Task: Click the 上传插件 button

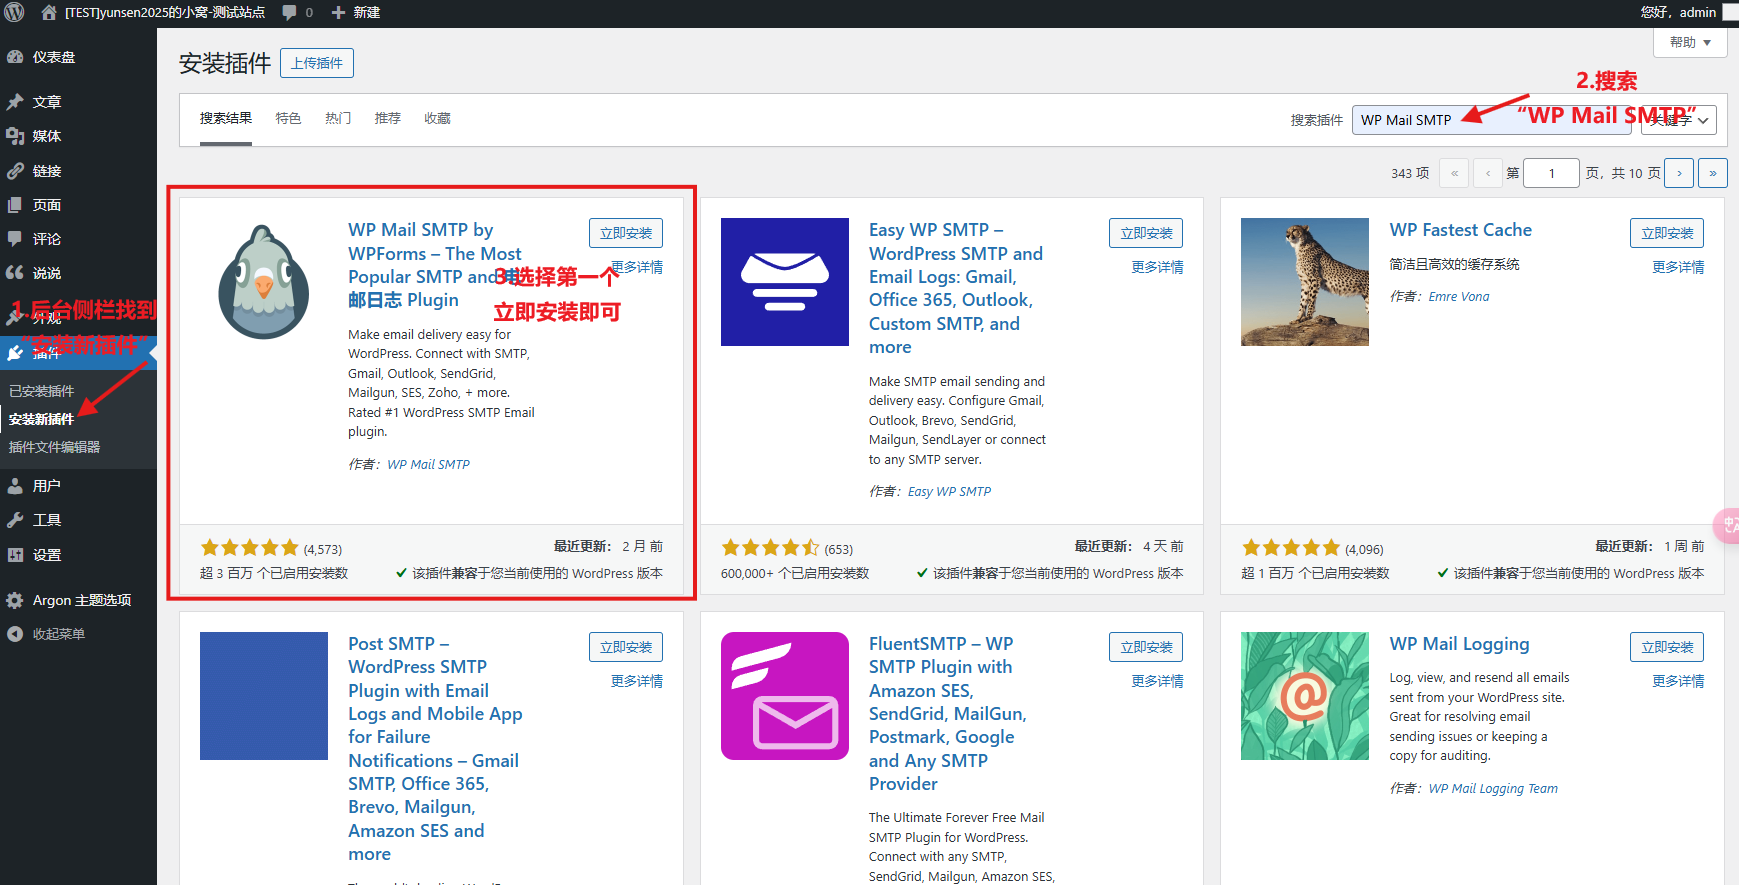Action: click(x=317, y=63)
